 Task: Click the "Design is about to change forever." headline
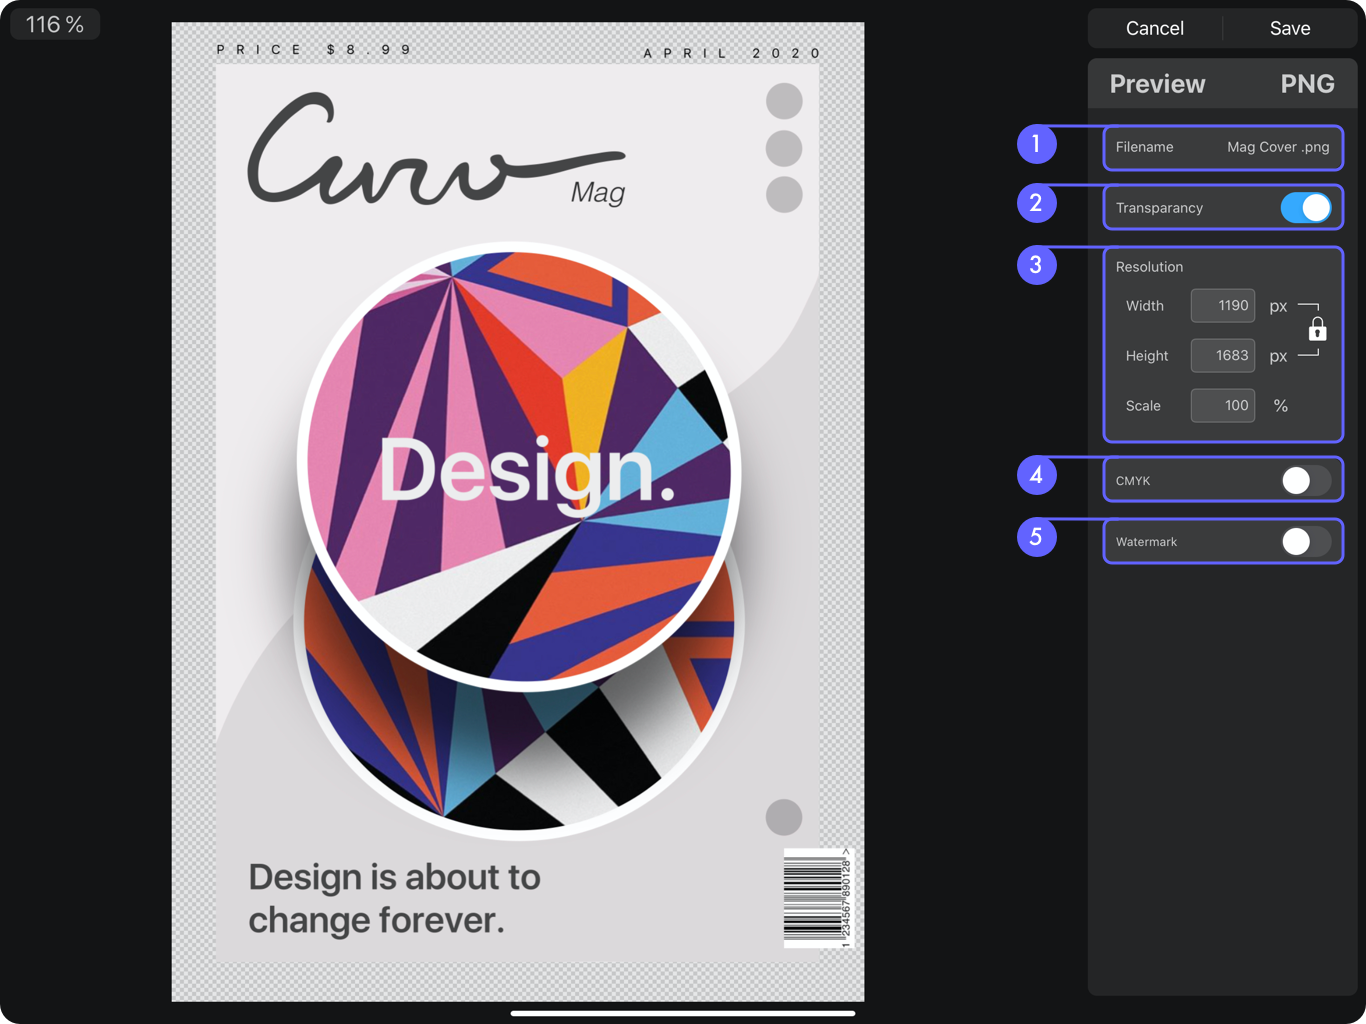click(x=394, y=898)
